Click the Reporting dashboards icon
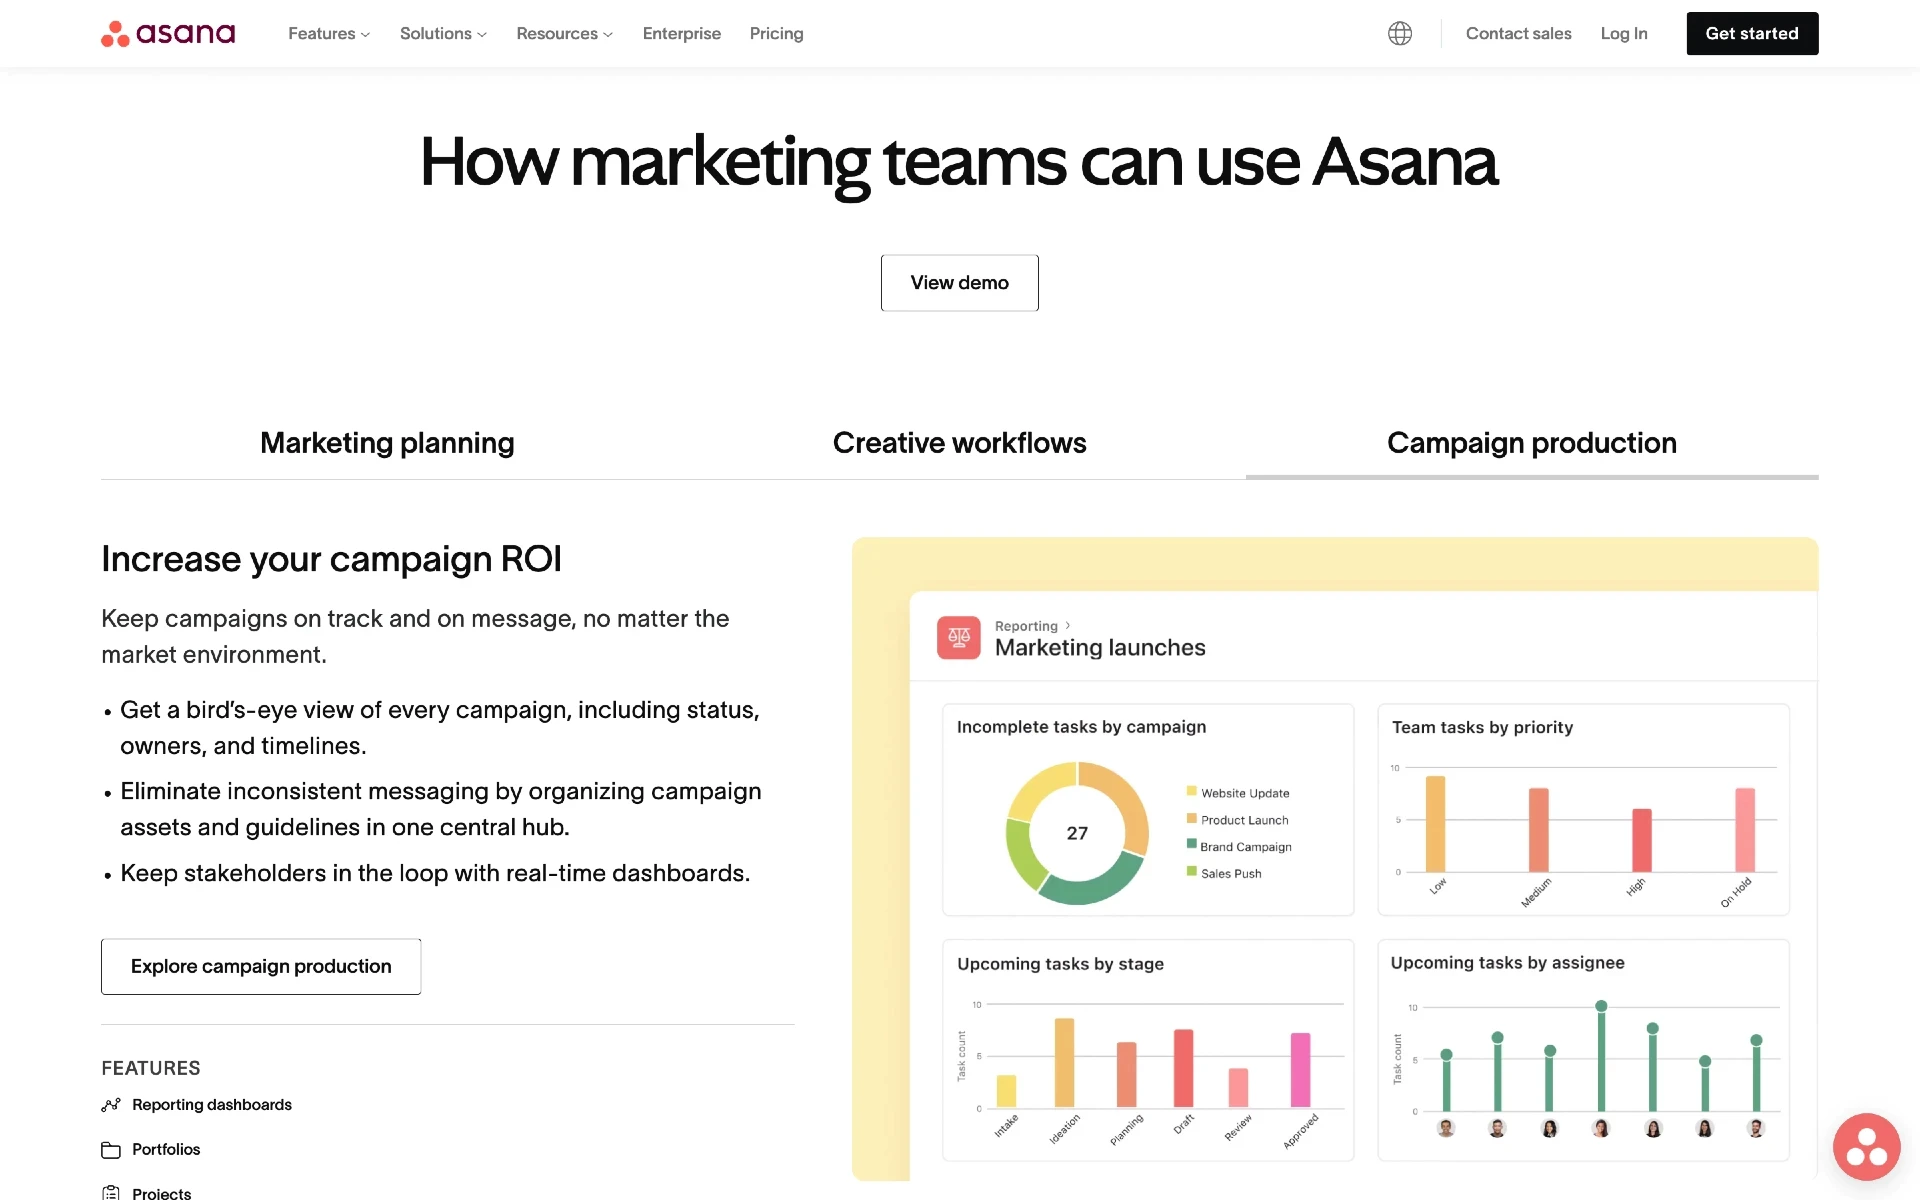This screenshot has width=1920, height=1200. 109,1103
